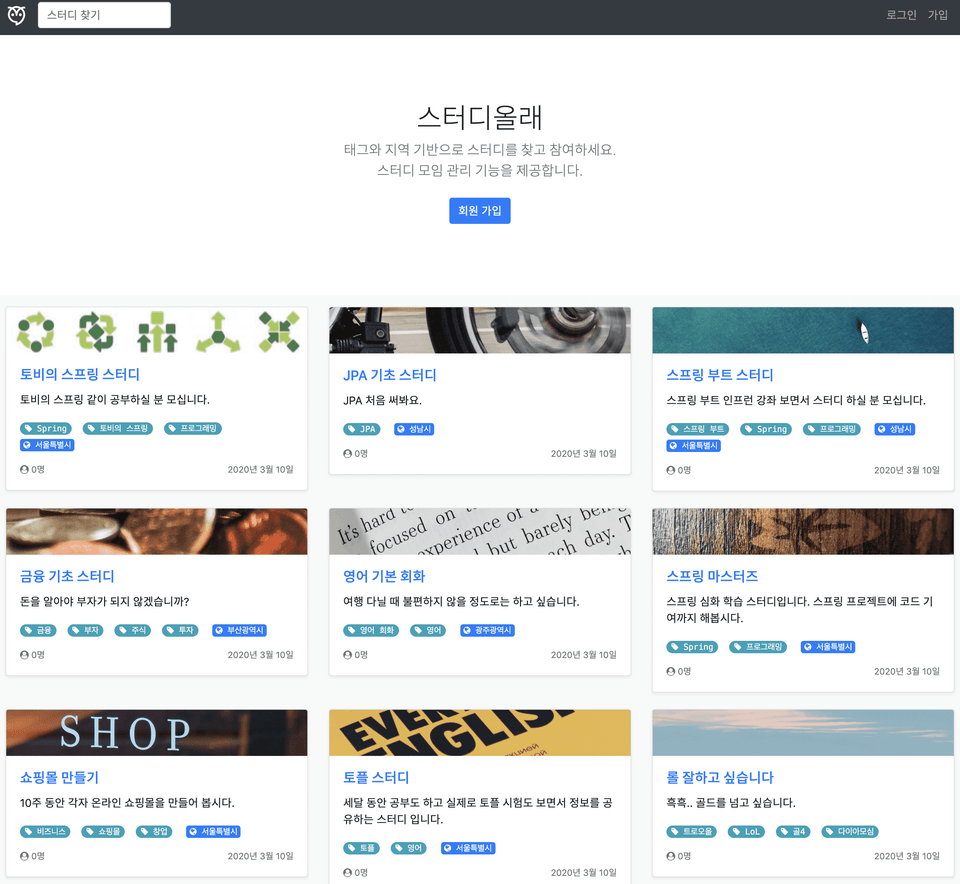Select the LoL tag badge
The height and width of the screenshot is (884, 960).
pyautogui.click(x=746, y=831)
